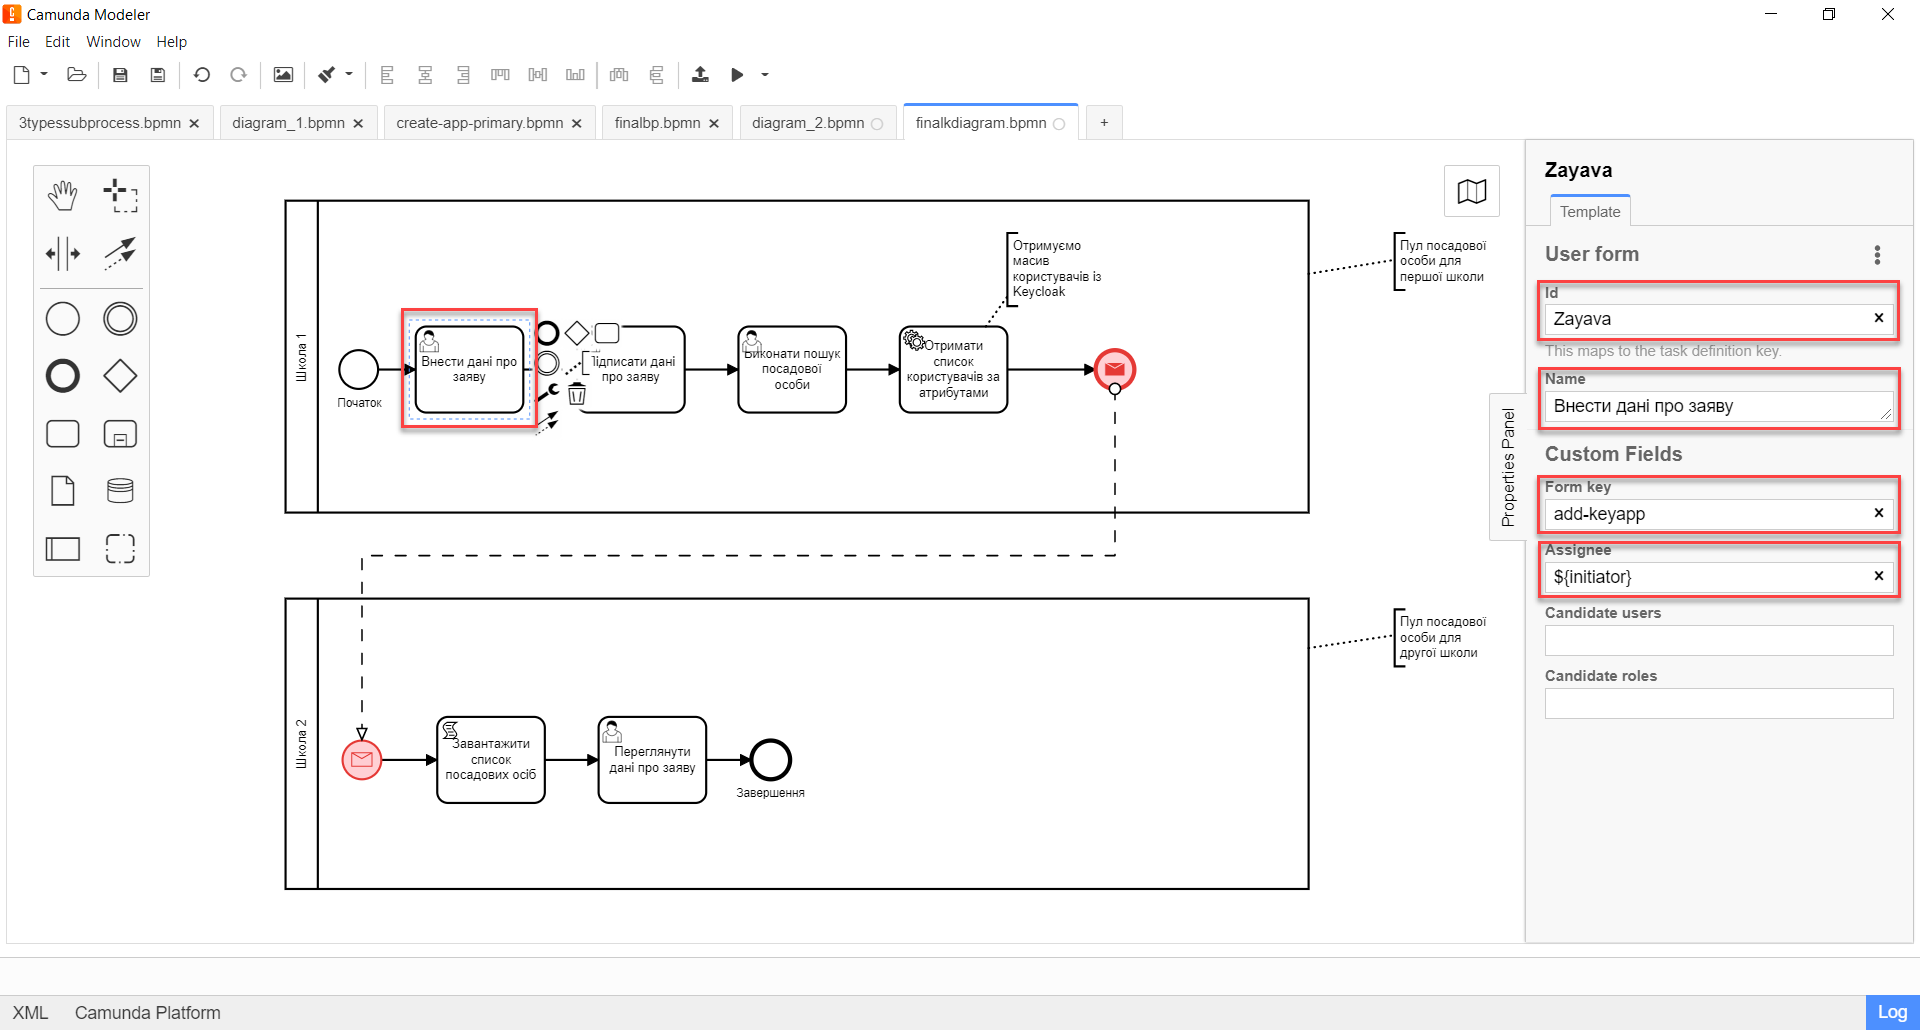
Task: Pick start event from palette
Action: coord(63,319)
